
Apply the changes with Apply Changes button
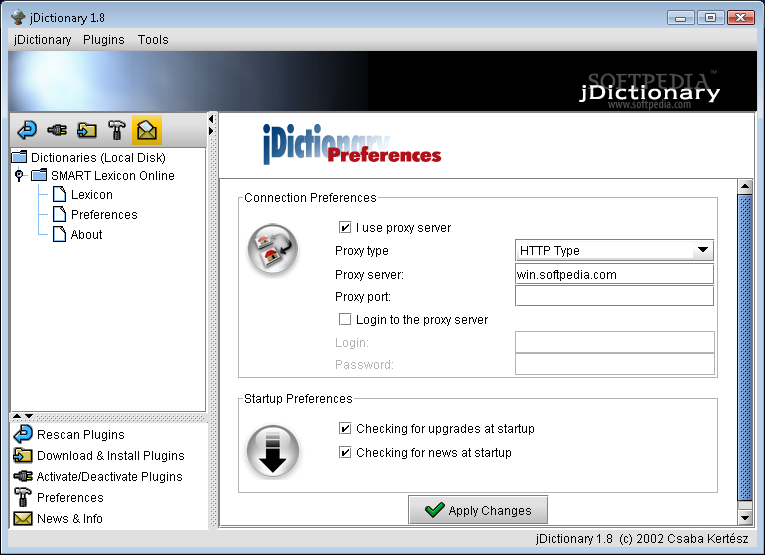478,510
